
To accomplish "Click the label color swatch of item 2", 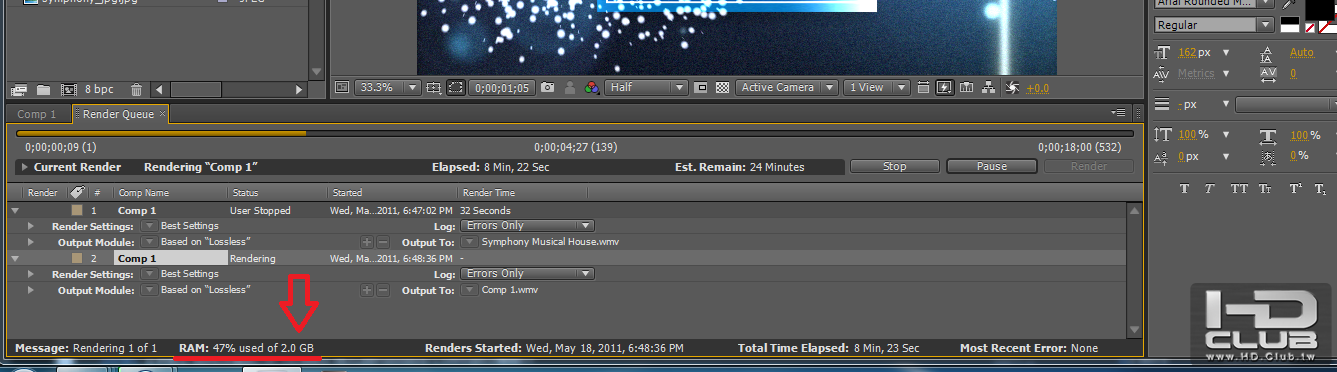I will [x=76, y=258].
